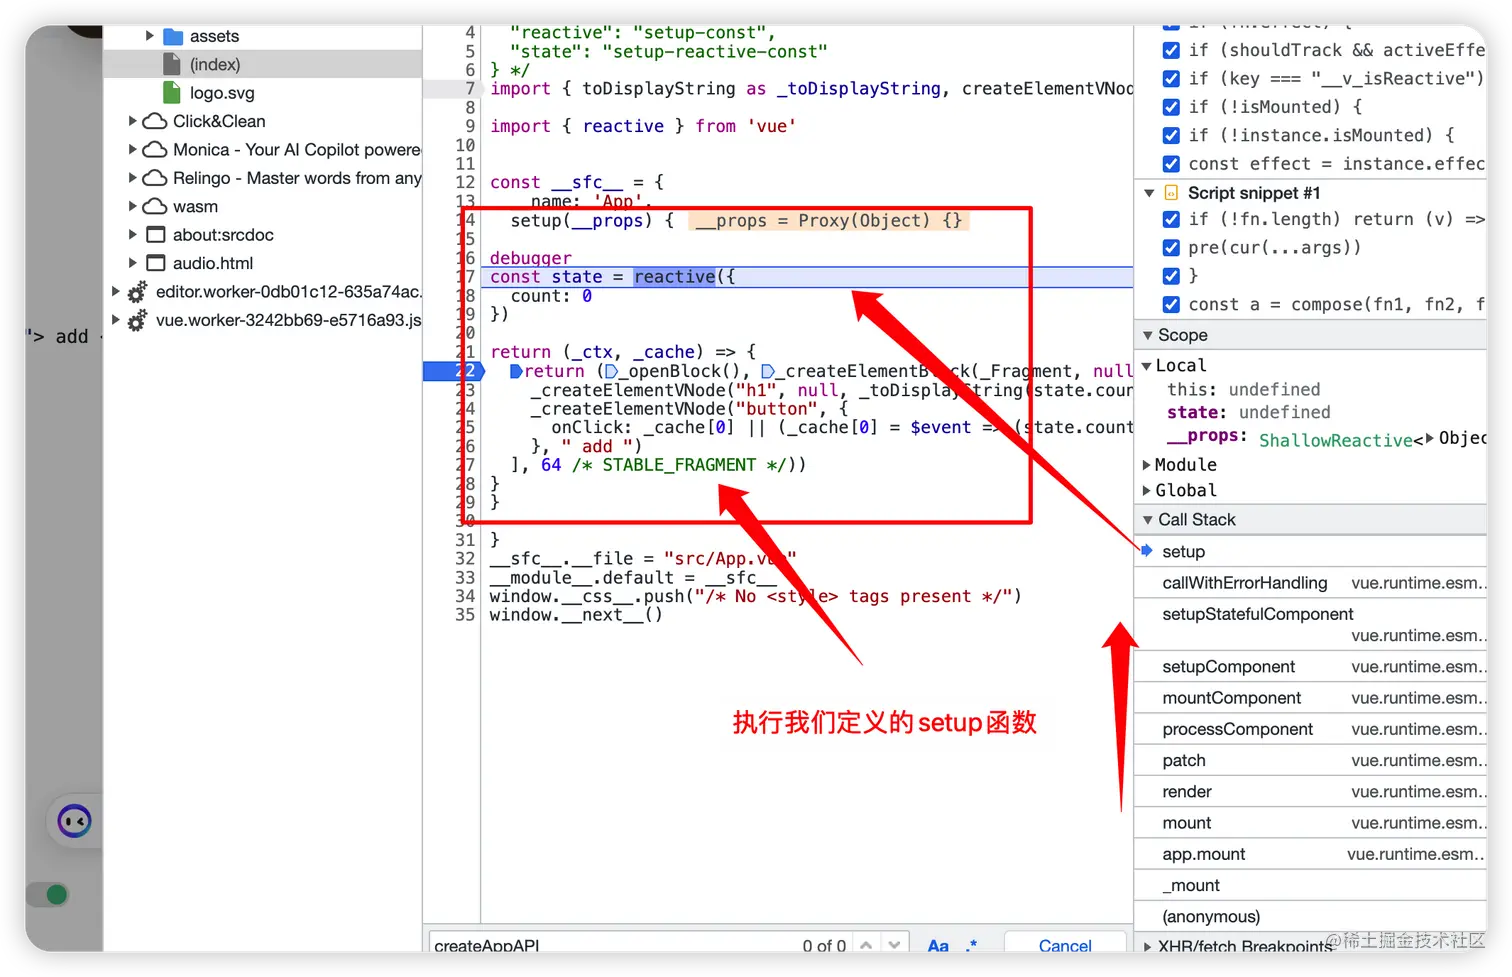This screenshot has width=1512, height=977.
Task: Go to next search result arrow
Action: (894, 944)
